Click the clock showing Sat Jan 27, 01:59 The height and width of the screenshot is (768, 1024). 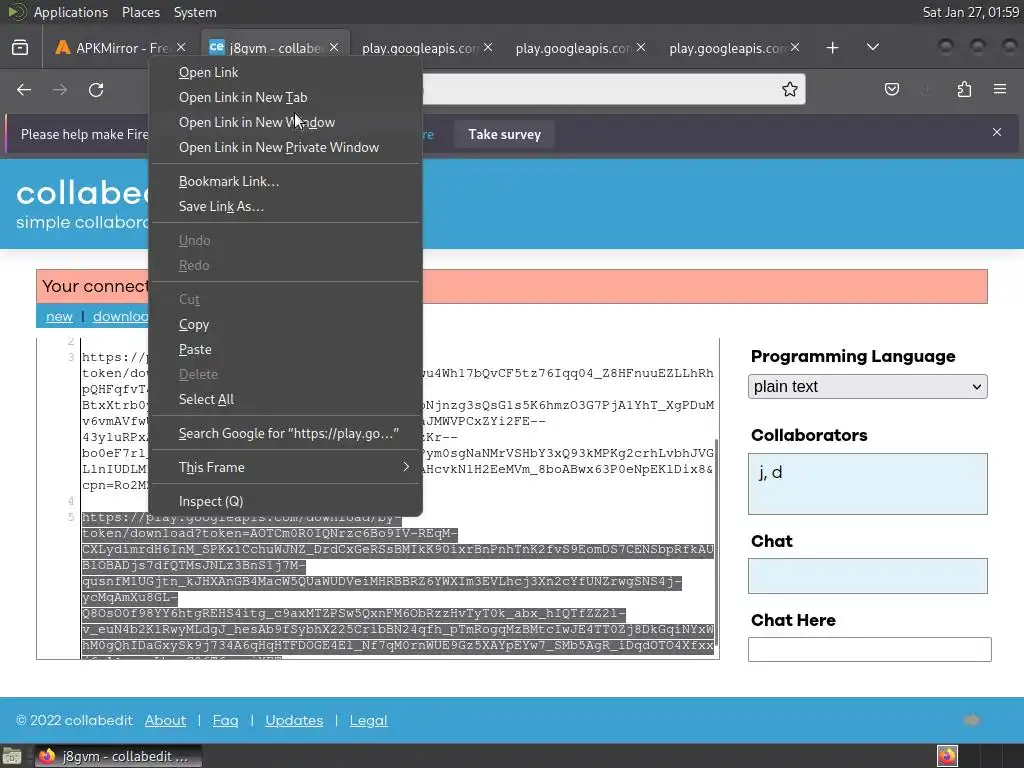(x=970, y=12)
